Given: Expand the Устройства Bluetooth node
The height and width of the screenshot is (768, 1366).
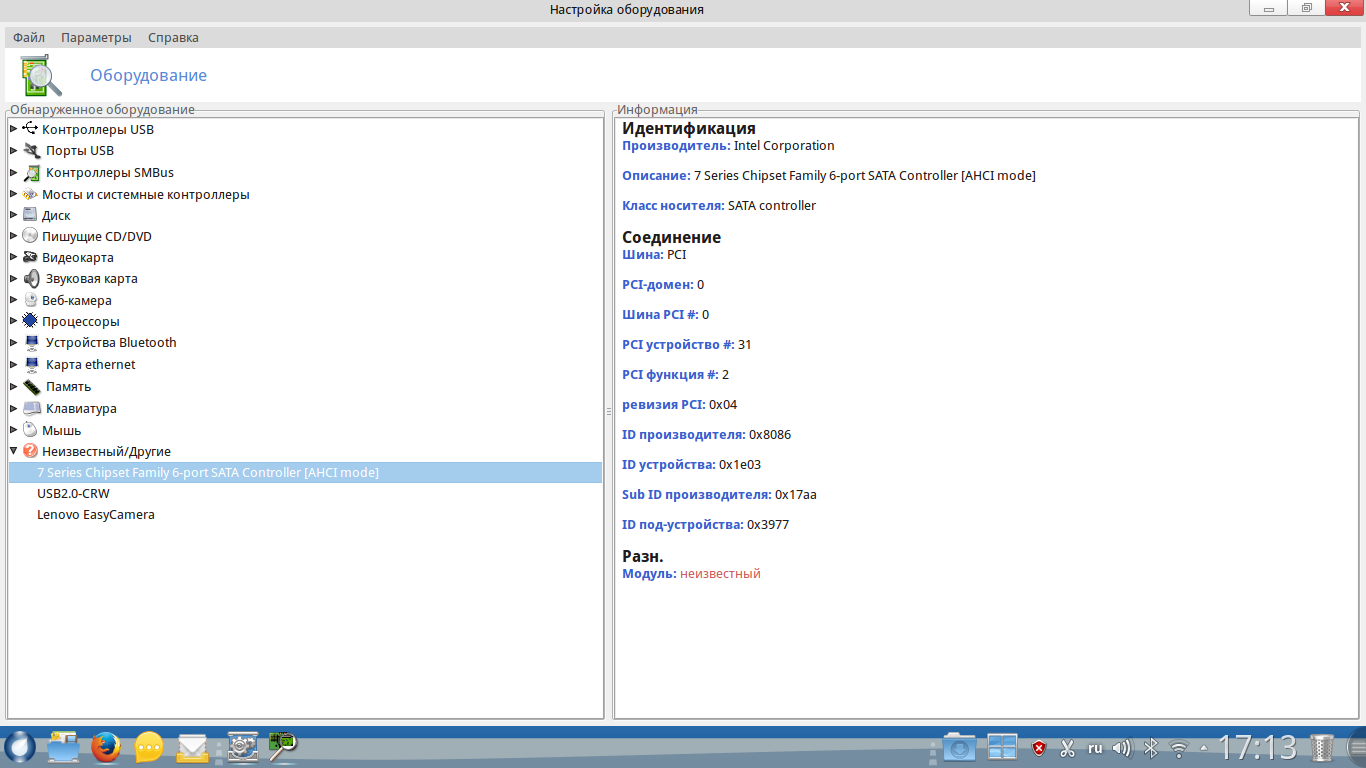Looking at the screenshot, I should point(14,343).
